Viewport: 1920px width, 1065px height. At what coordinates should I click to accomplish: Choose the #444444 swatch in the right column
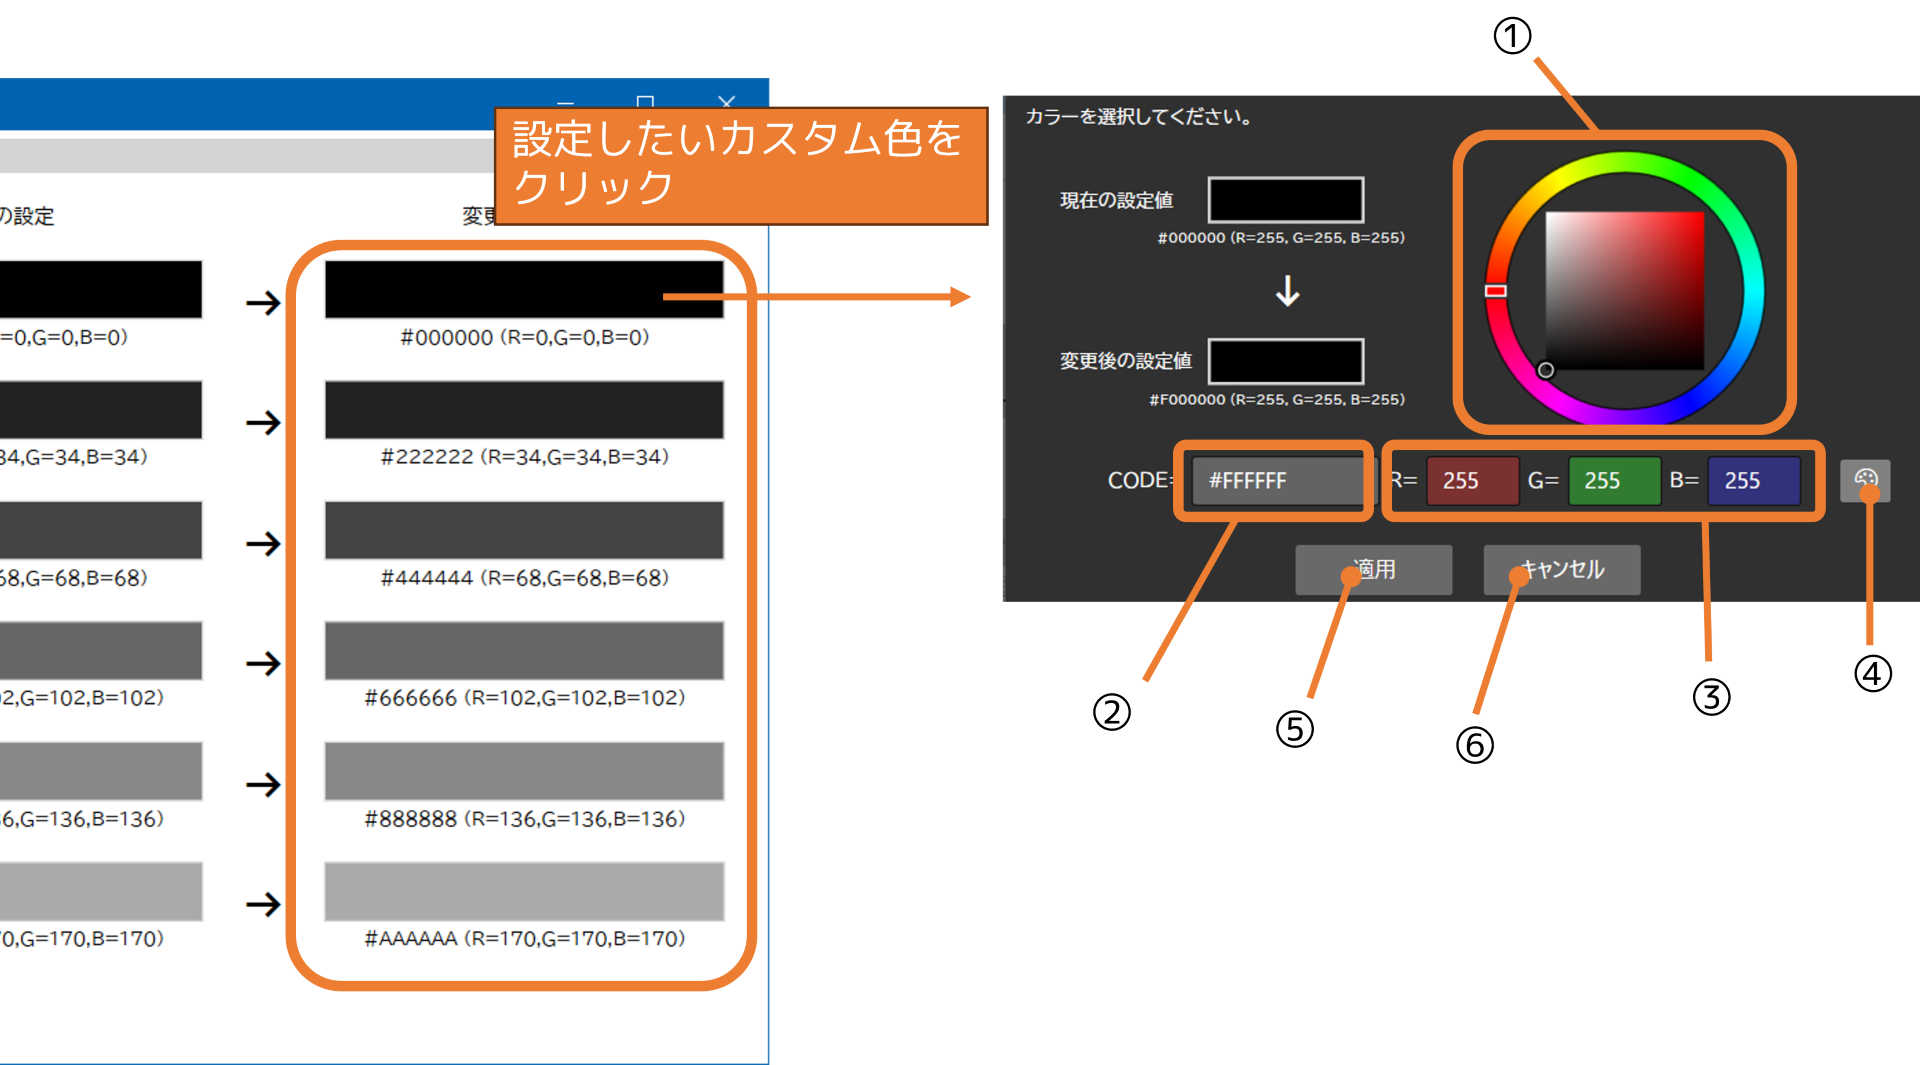(523, 530)
